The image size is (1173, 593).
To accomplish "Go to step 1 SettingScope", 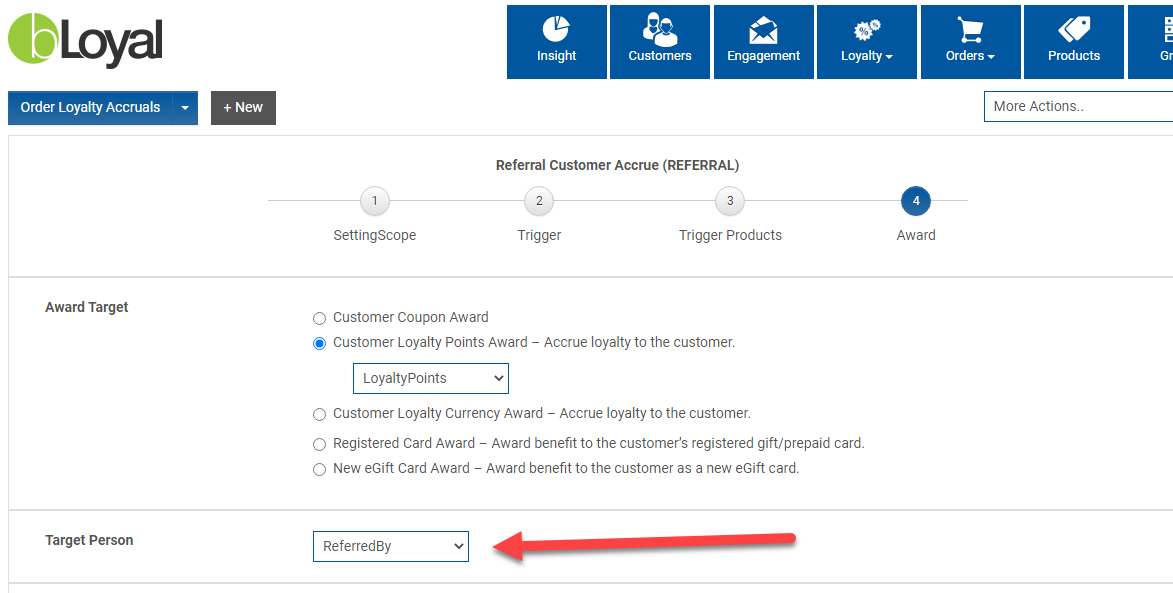I will point(375,201).
